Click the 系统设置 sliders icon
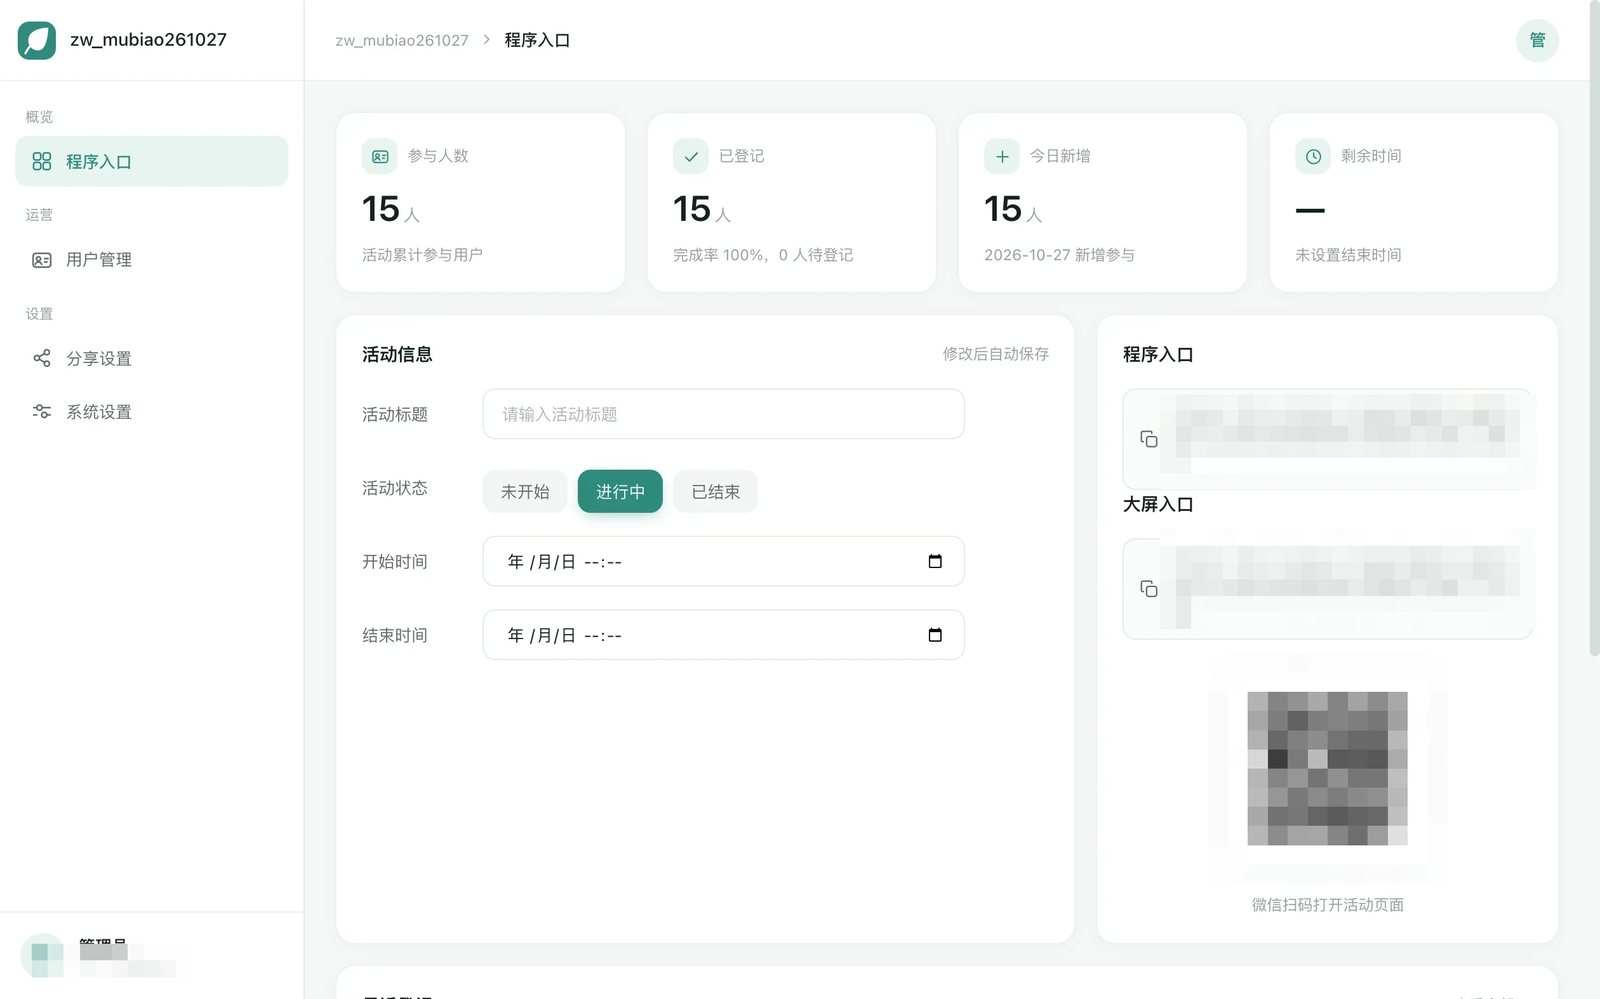The height and width of the screenshot is (999, 1600). pyautogui.click(x=41, y=411)
